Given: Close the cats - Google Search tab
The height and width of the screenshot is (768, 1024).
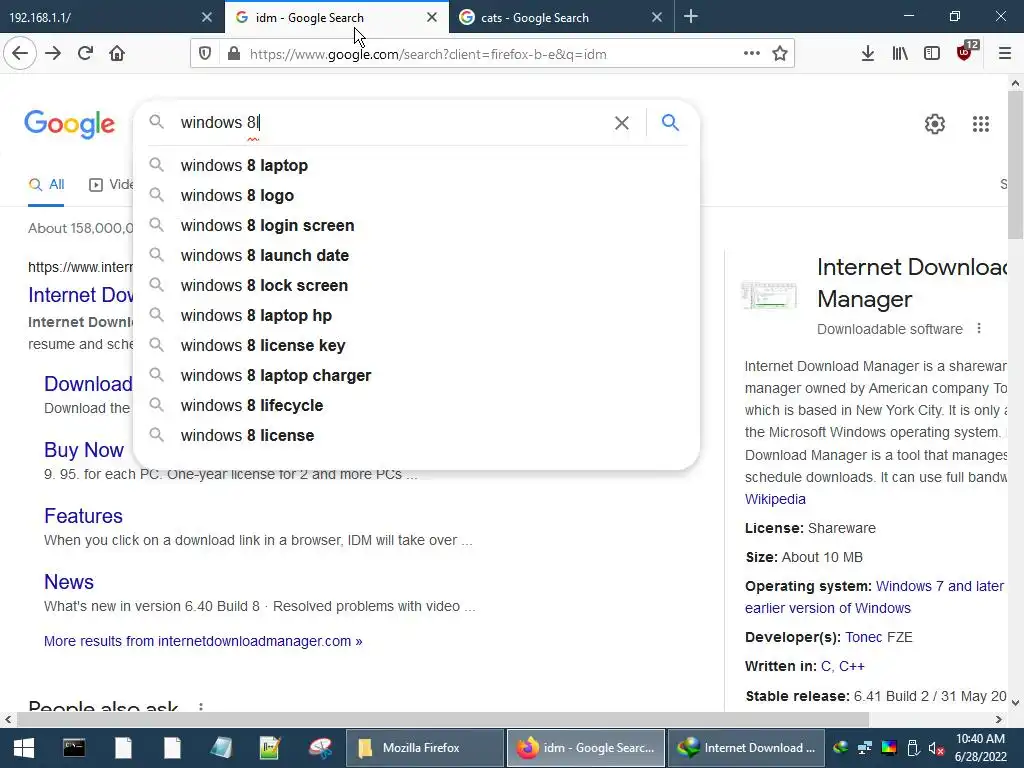Looking at the screenshot, I should click(657, 18).
